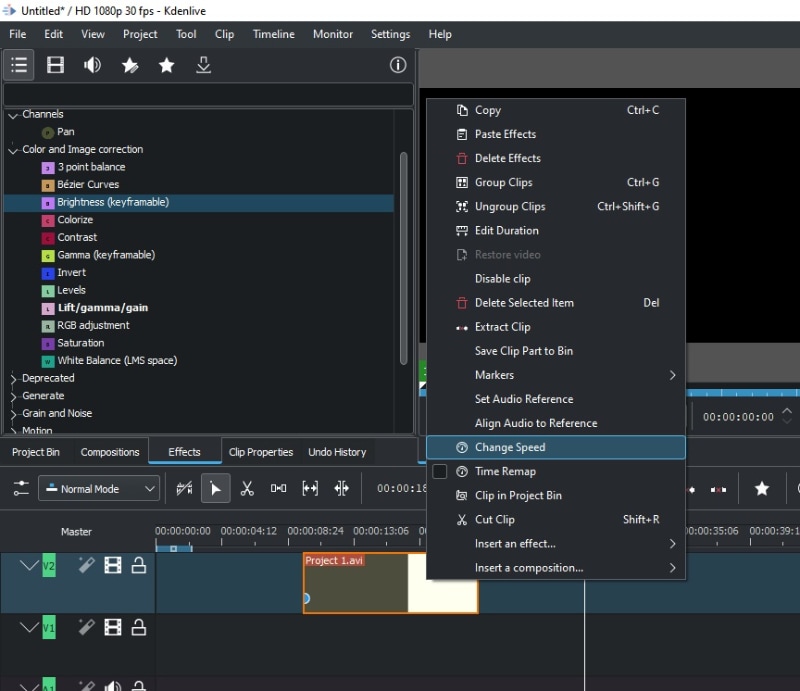
Task: Click the Master label
Action: click(76, 531)
